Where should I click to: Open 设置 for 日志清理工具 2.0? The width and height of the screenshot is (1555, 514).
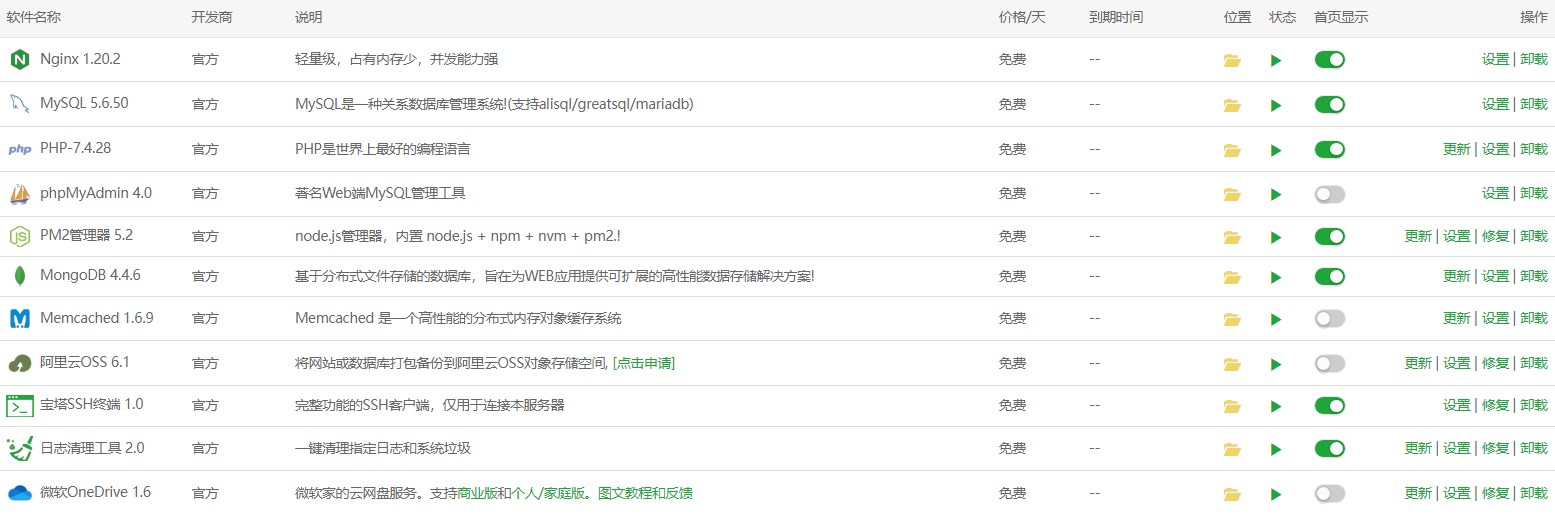click(1457, 448)
